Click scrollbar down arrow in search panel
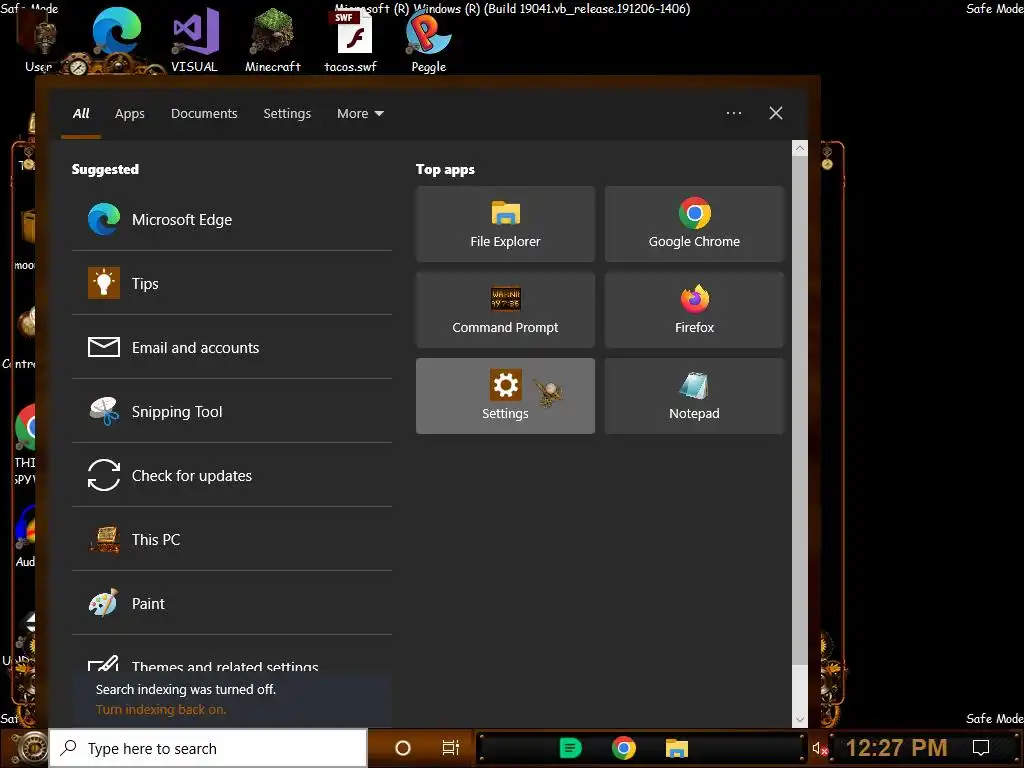The width and height of the screenshot is (1024, 768). point(799,720)
